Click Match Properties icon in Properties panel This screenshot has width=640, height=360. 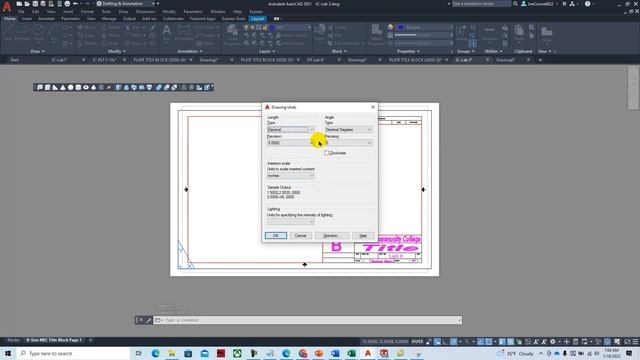pyautogui.click(x=376, y=34)
